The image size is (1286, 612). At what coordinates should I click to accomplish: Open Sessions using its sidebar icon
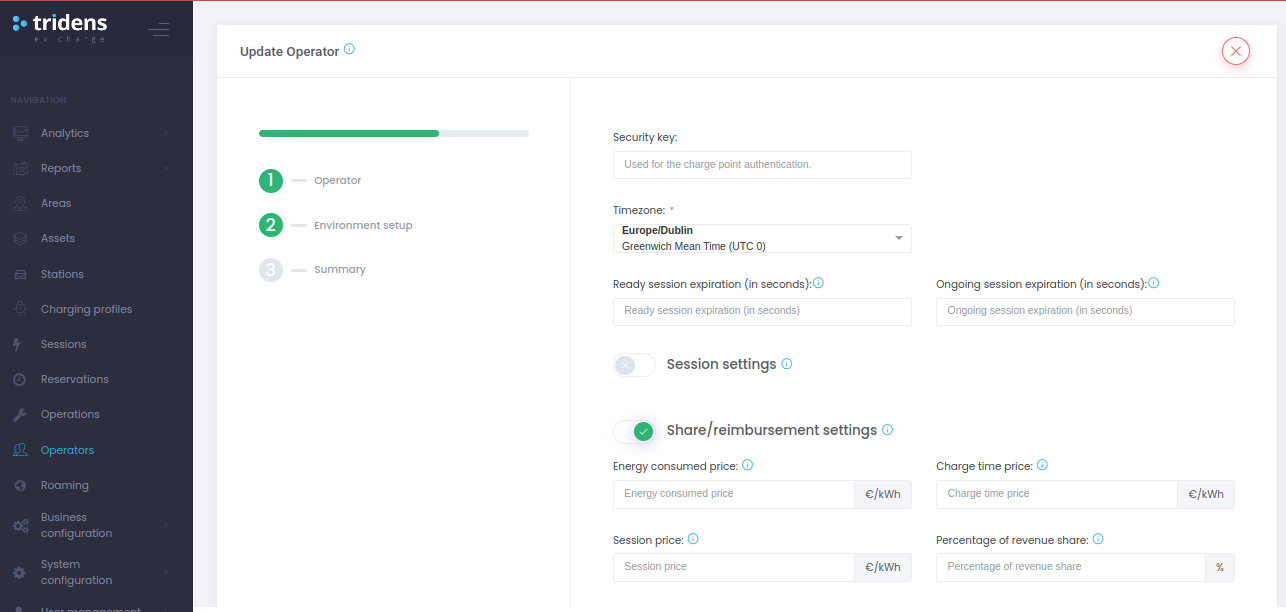(x=20, y=343)
